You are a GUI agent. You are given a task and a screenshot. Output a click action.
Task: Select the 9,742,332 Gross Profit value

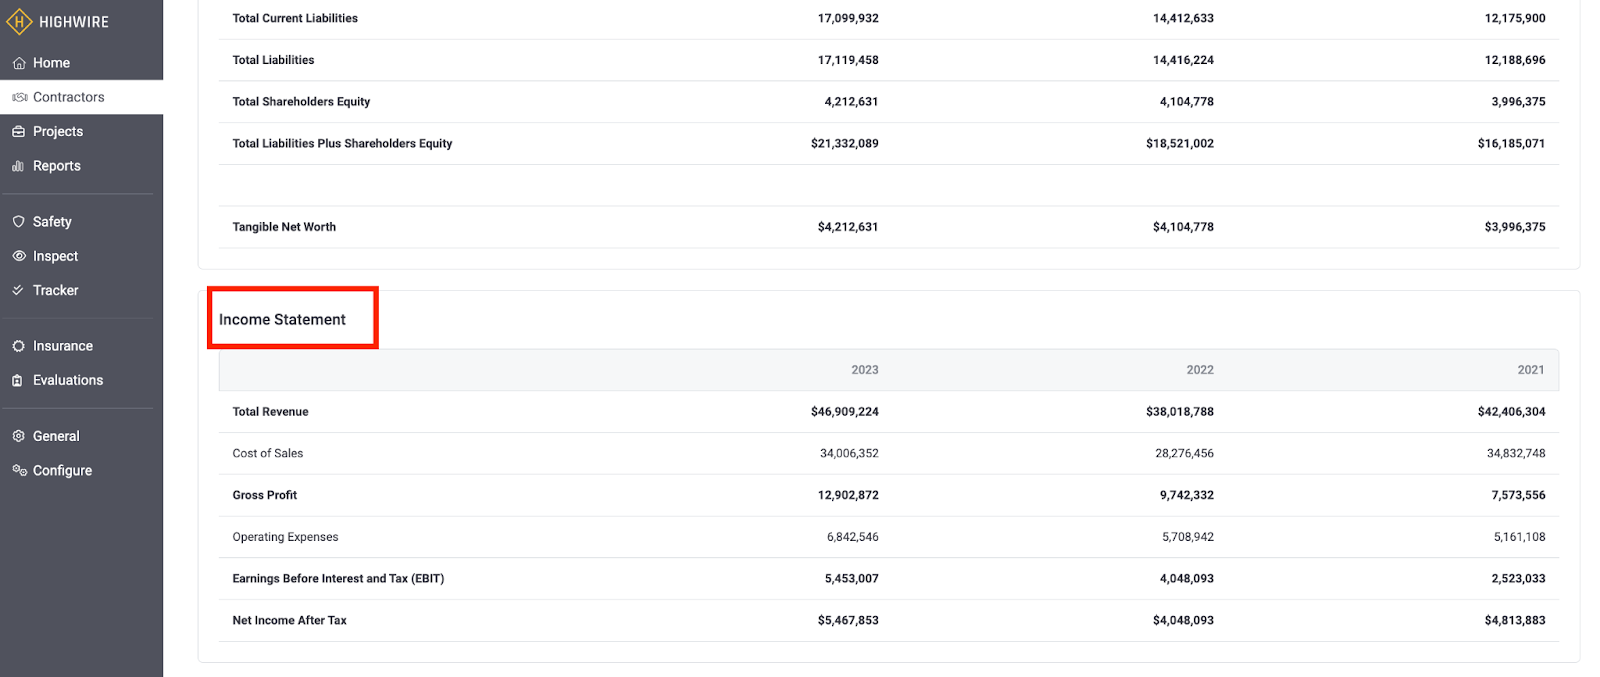point(1186,495)
